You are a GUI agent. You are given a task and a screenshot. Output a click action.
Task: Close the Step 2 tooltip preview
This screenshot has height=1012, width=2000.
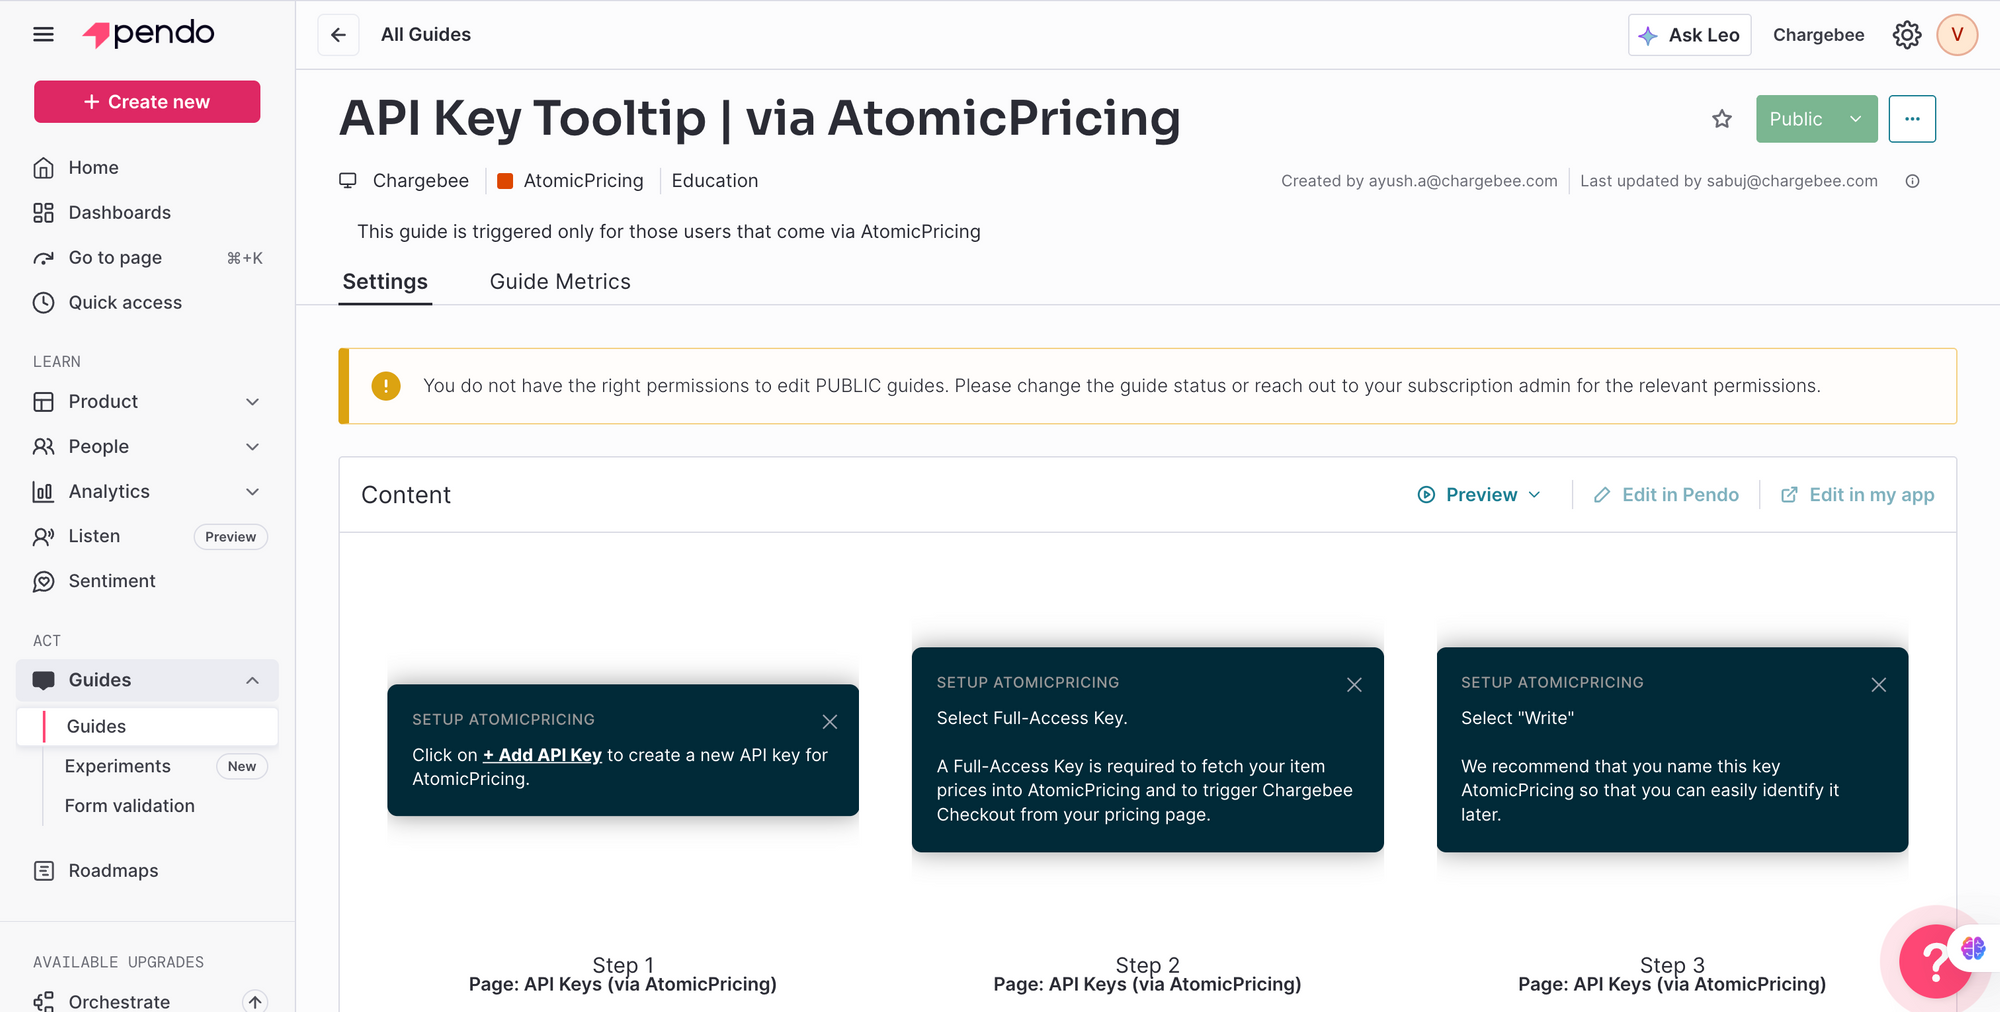(x=1354, y=685)
